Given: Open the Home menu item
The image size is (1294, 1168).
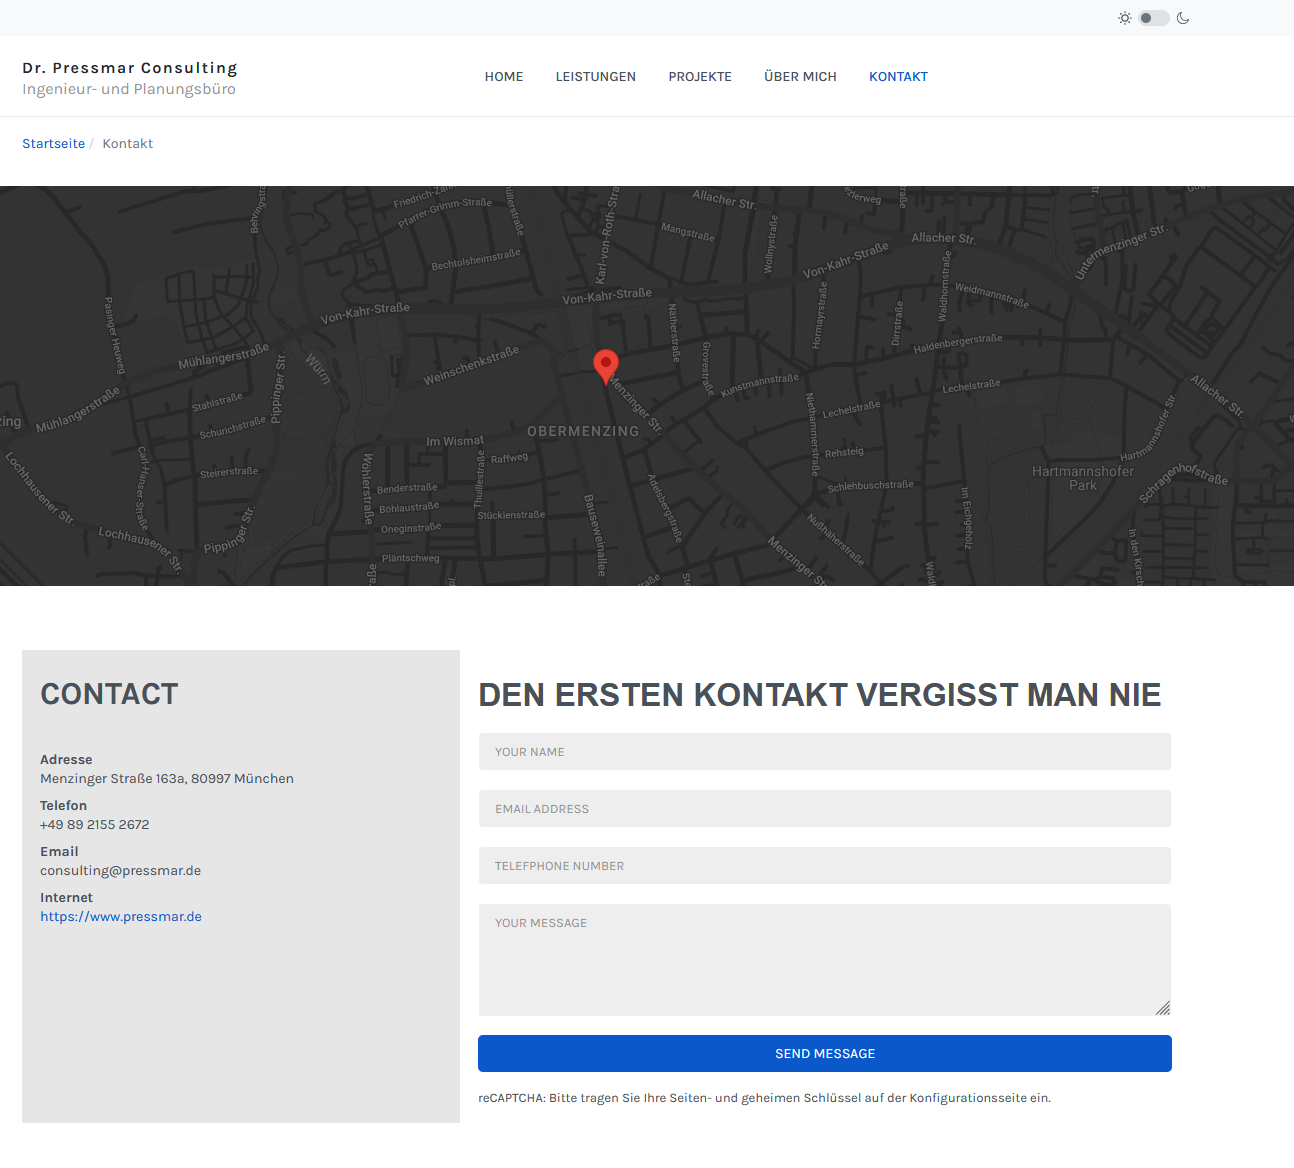Looking at the screenshot, I should [x=504, y=77].
